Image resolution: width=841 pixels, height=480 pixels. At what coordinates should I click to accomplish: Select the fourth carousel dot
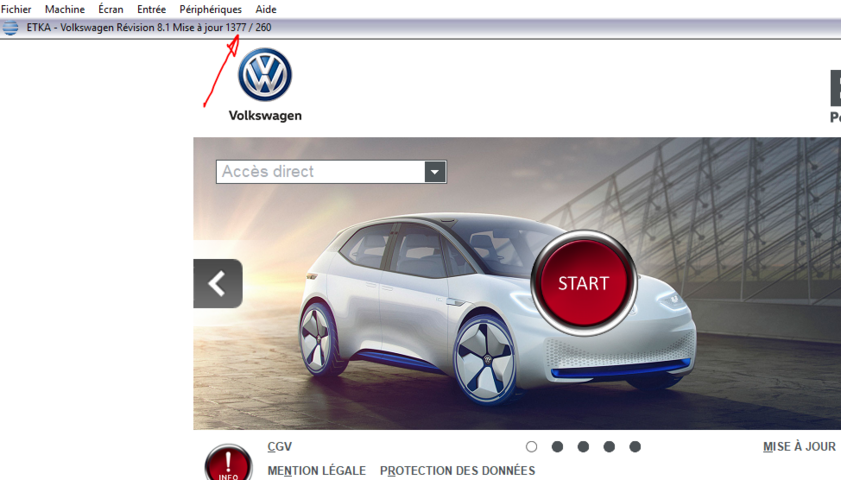(x=609, y=447)
